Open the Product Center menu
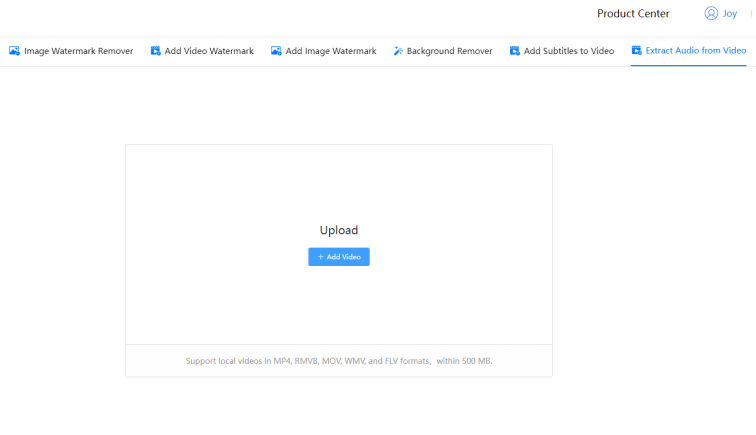Image resolution: width=756 pixels, height=435 pixels. 633,14
